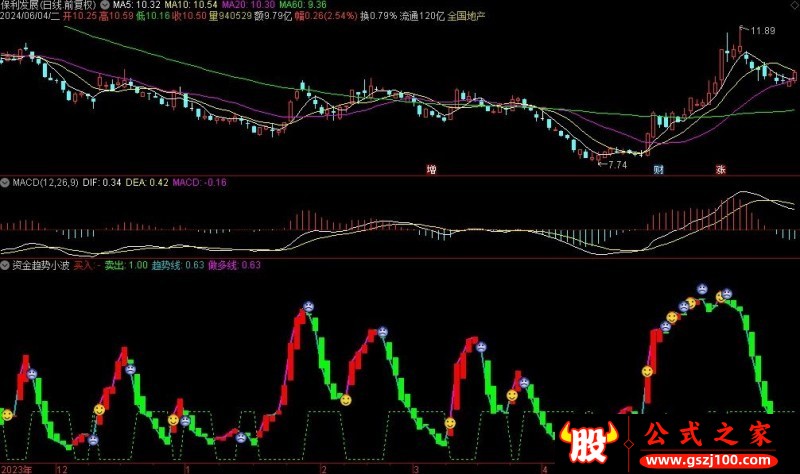Image resolution: width=800 pixels, height=474 pixels.
Task: Select the MA10 moving average label
Action: (182, 5)
